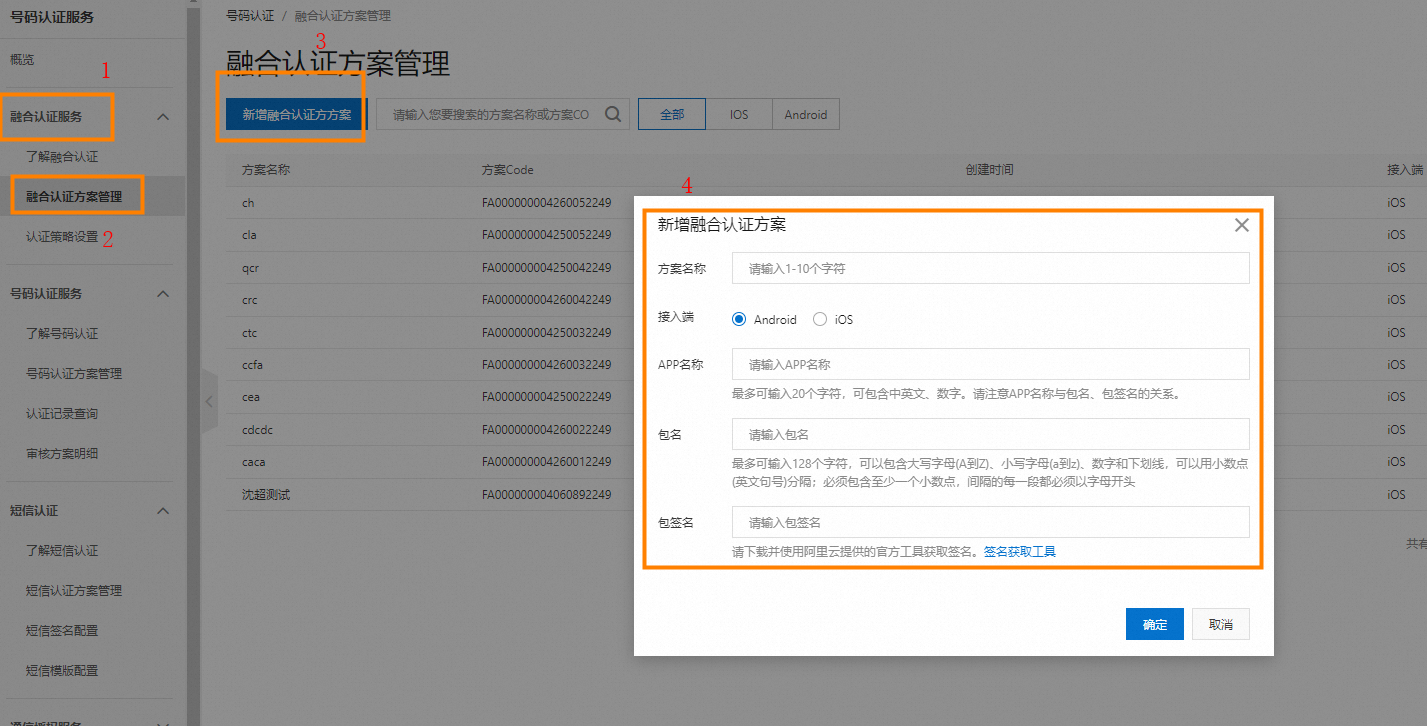Click code FA000000004060892249
1427x726 pixels.
(x=546, y=495)
